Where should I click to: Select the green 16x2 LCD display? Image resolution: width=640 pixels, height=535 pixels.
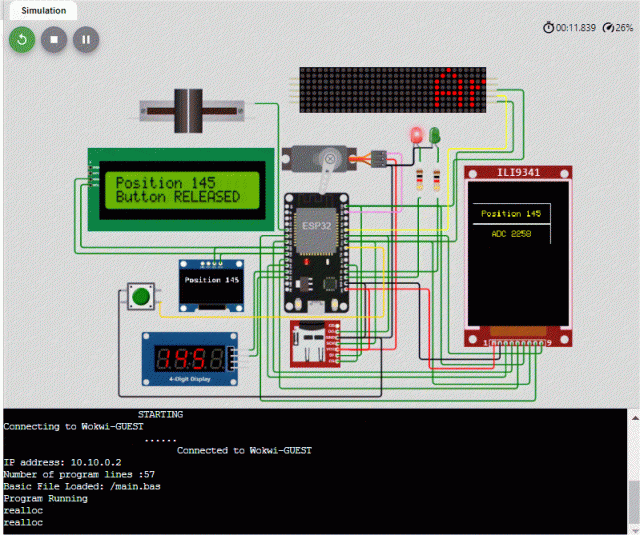178,190
